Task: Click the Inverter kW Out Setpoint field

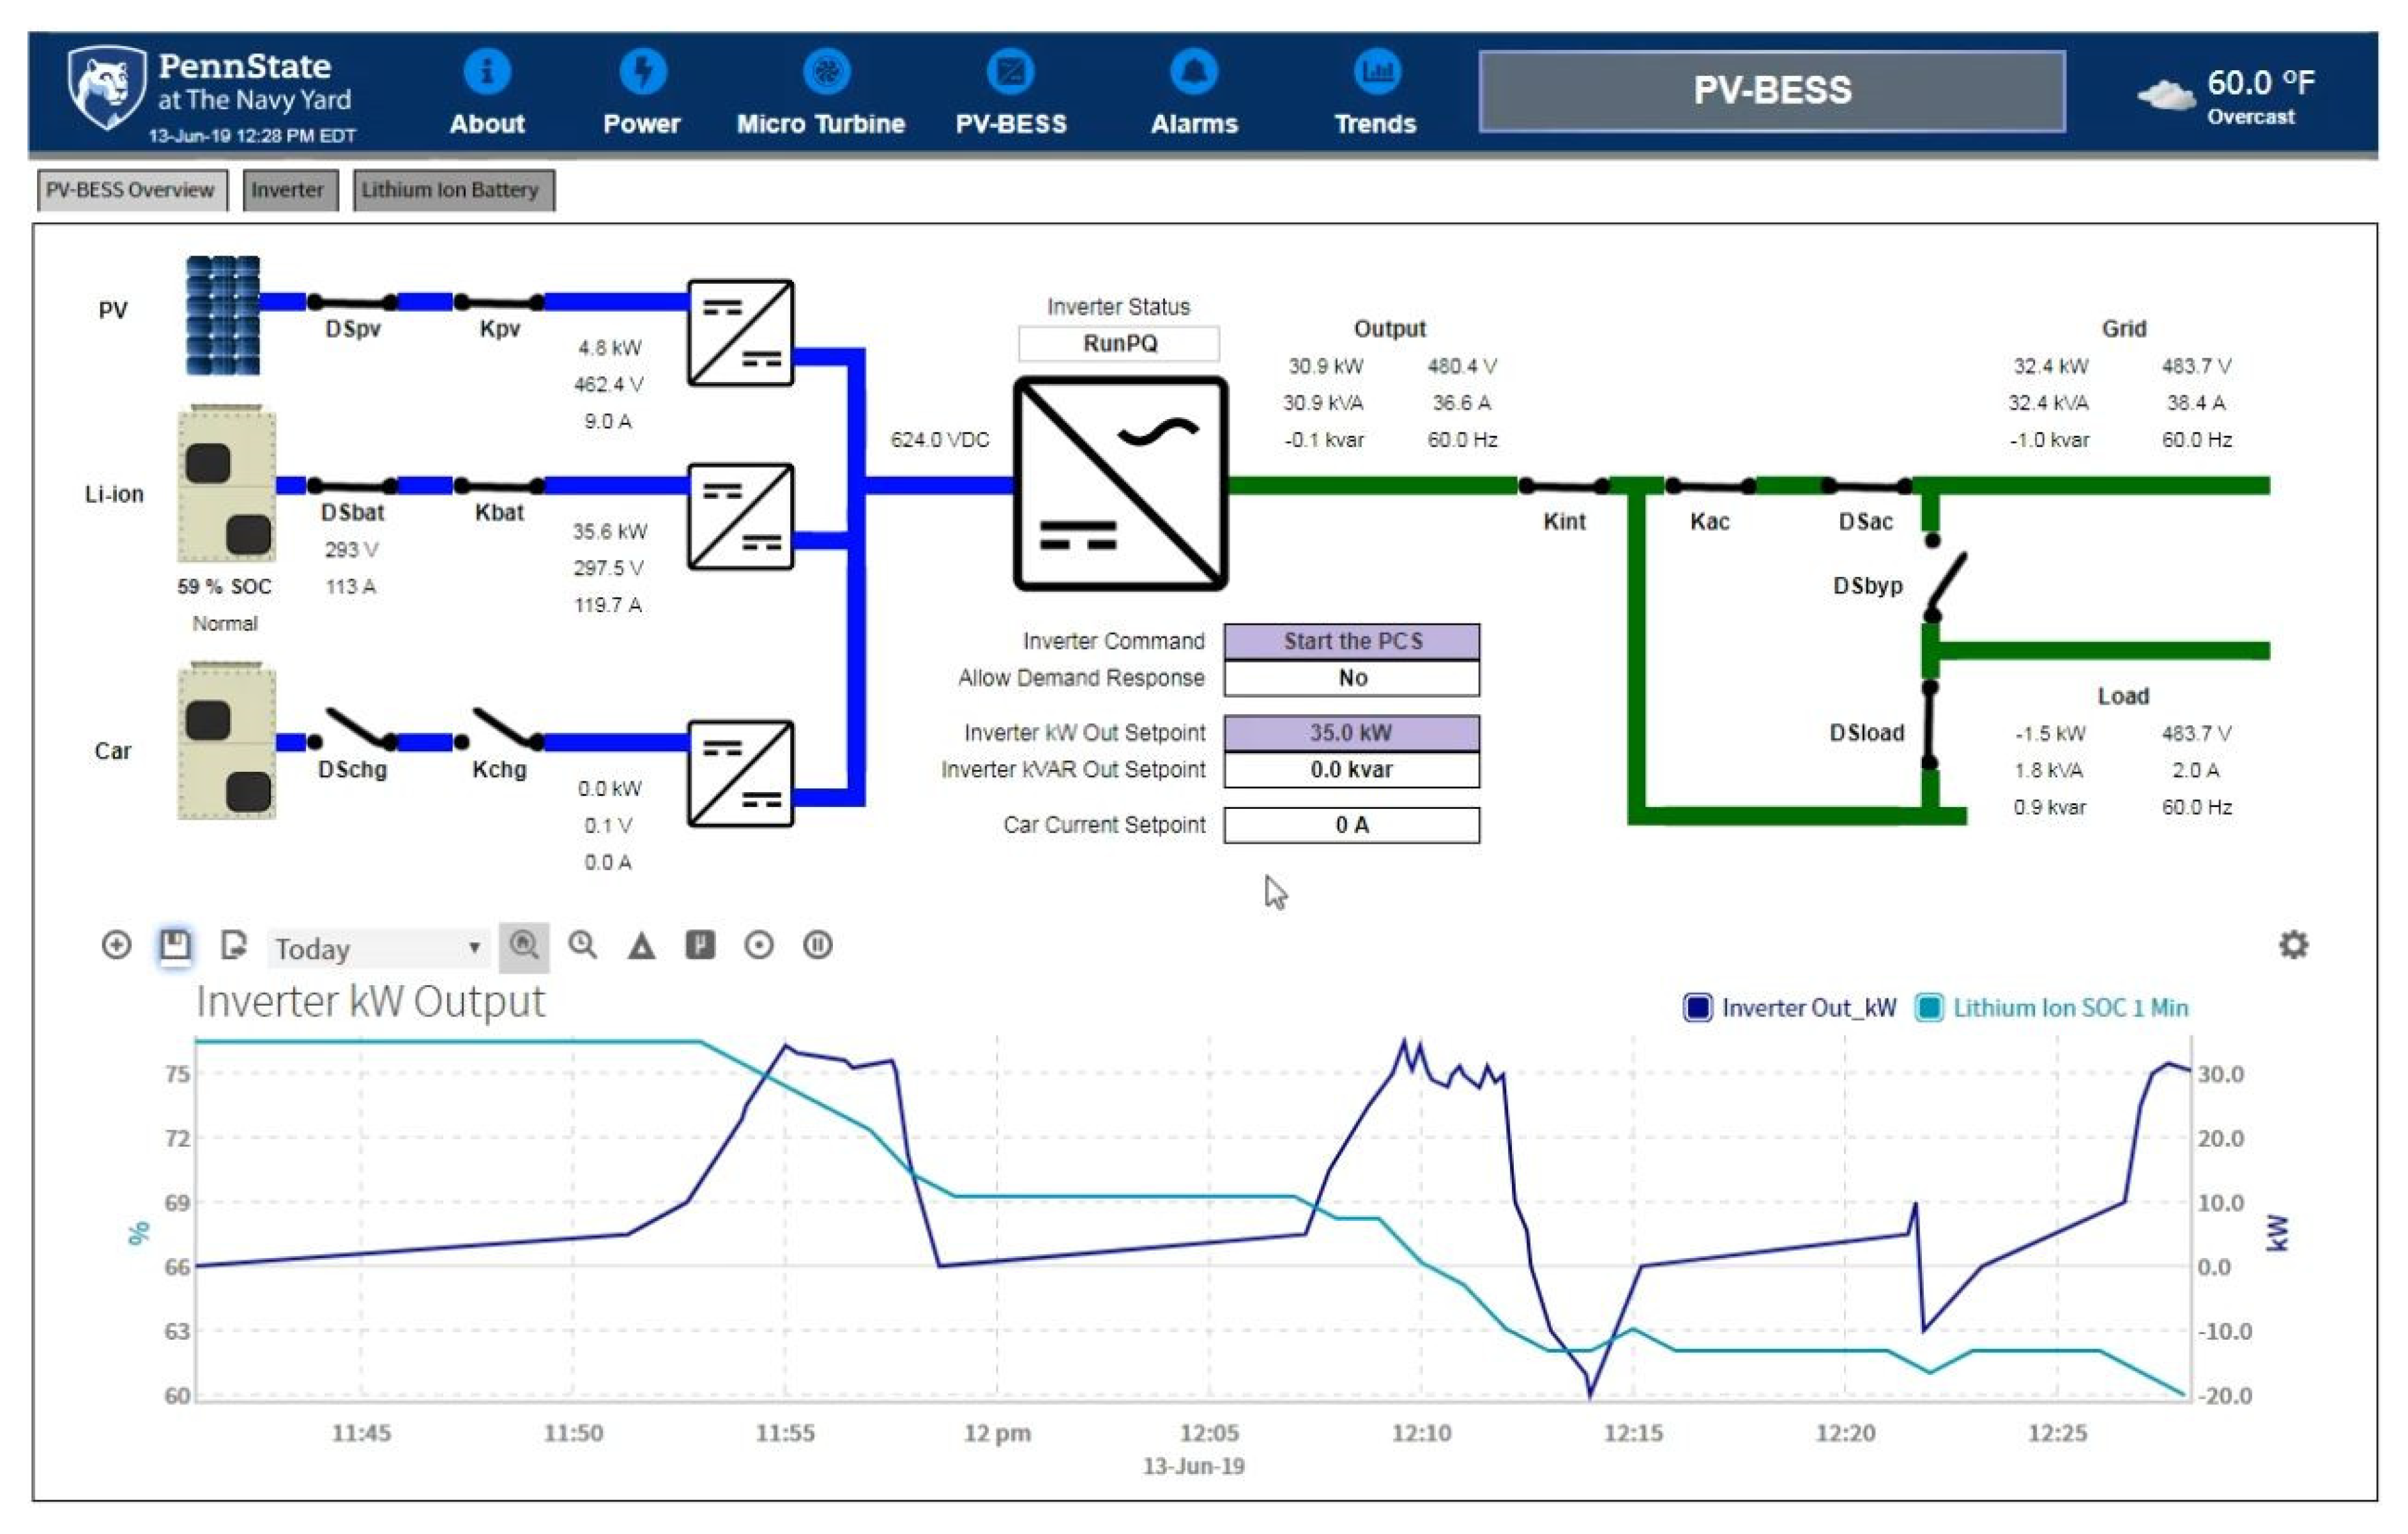Action: [1351, 733]
